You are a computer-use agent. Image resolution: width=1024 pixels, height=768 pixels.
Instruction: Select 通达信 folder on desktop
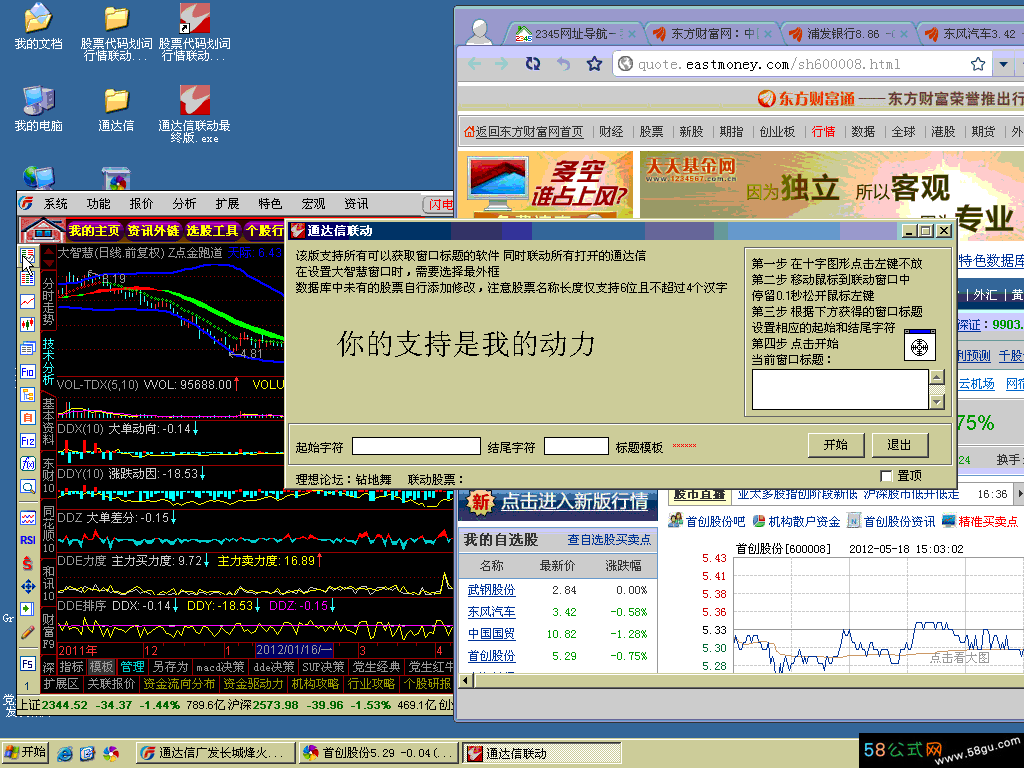pos(116,108)
